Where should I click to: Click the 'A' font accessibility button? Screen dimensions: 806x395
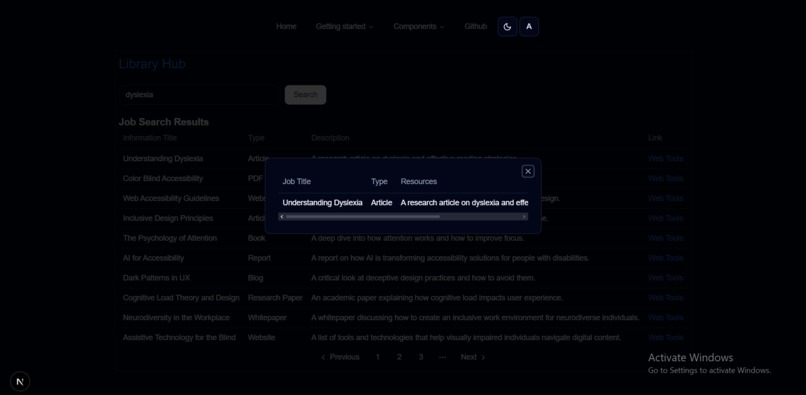point(529,27)
